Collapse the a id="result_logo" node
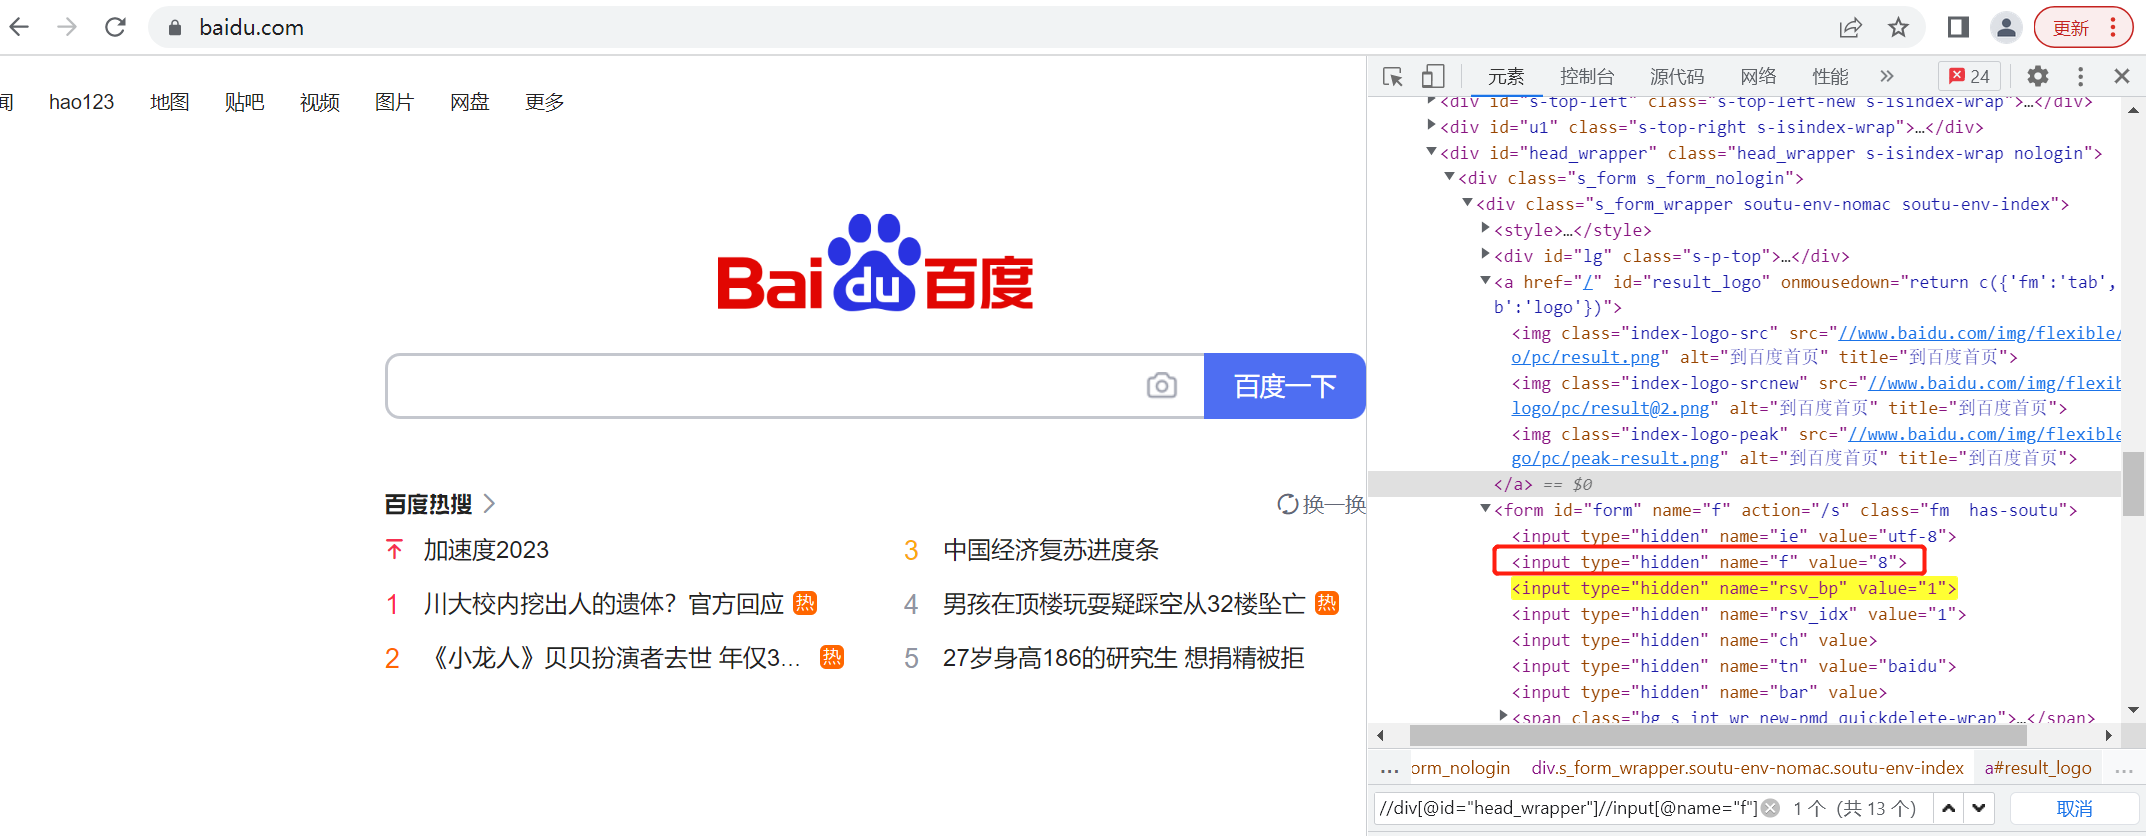Viewport: 2146px width, 836px height. [1485, 281]
